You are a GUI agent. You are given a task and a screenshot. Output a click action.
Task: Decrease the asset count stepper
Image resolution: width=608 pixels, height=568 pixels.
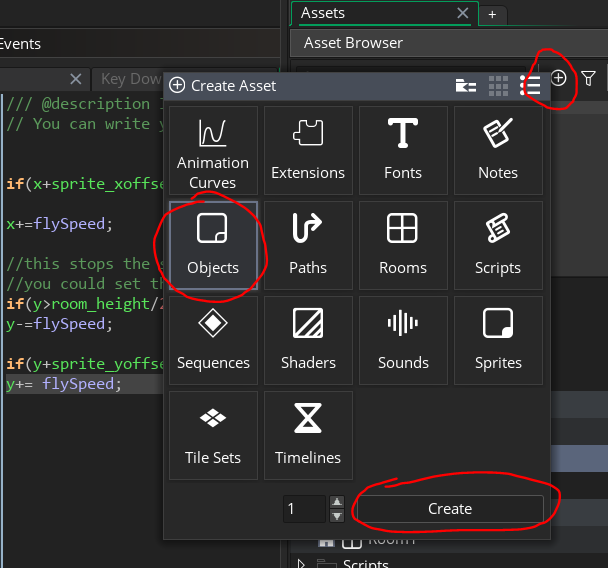click(337, 516)
